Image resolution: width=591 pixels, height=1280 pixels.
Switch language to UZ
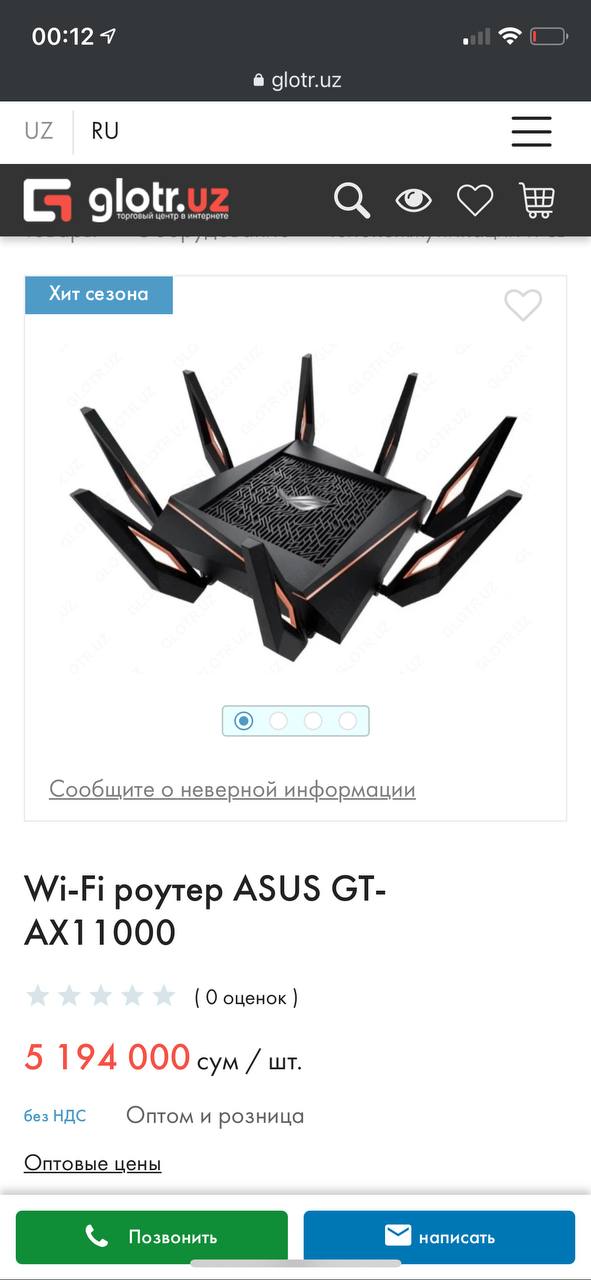(x=39, y=131)
